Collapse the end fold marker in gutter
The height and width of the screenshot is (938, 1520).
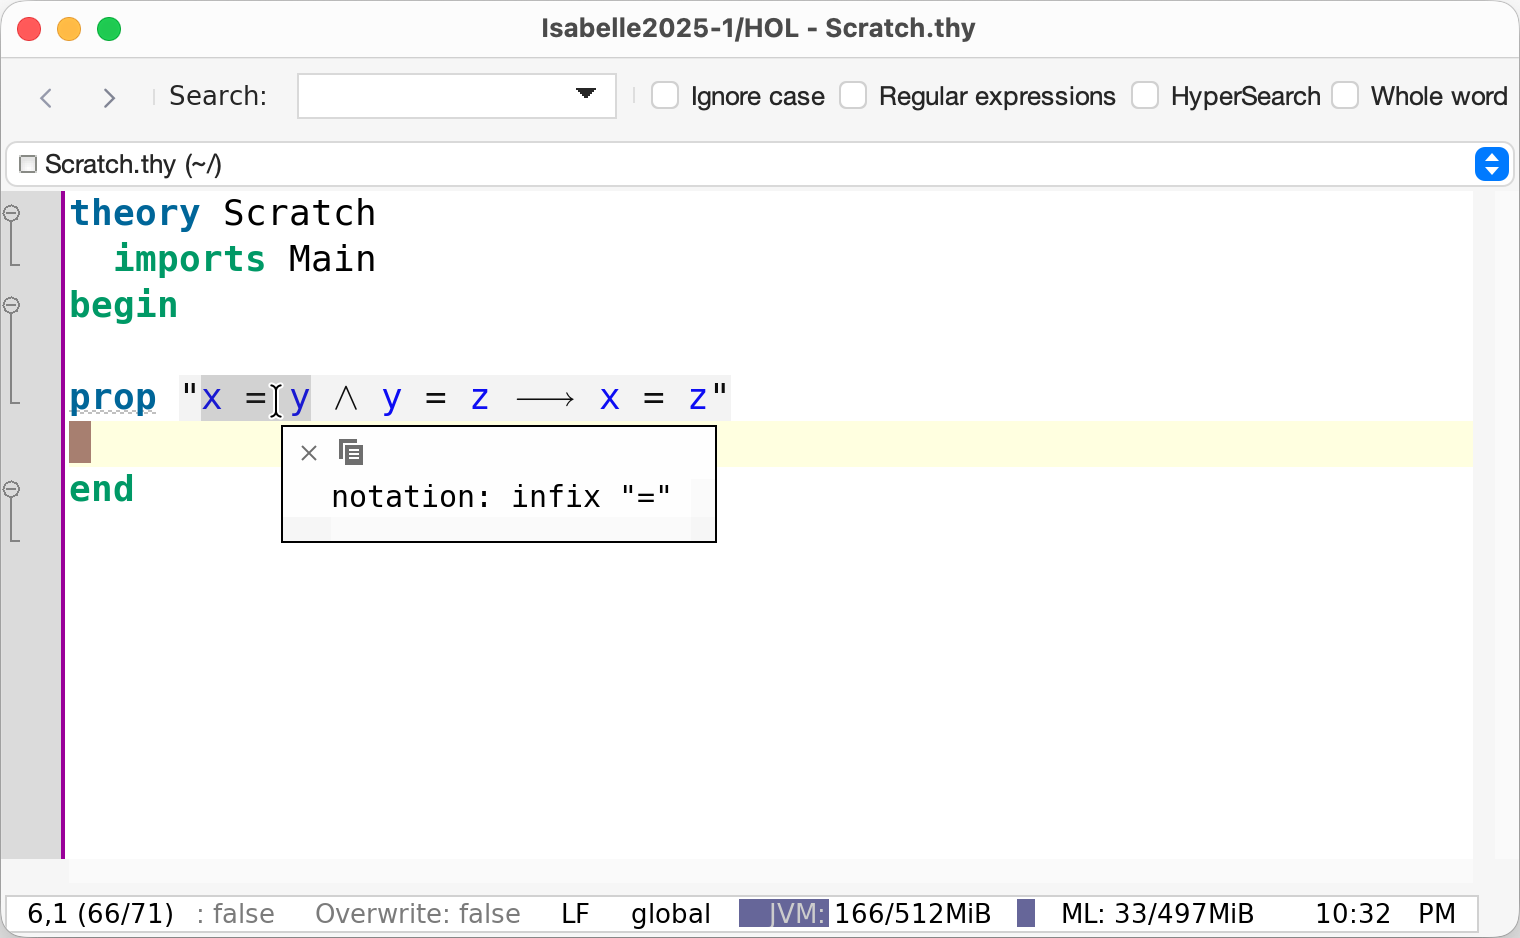click(x=12, y=489)
